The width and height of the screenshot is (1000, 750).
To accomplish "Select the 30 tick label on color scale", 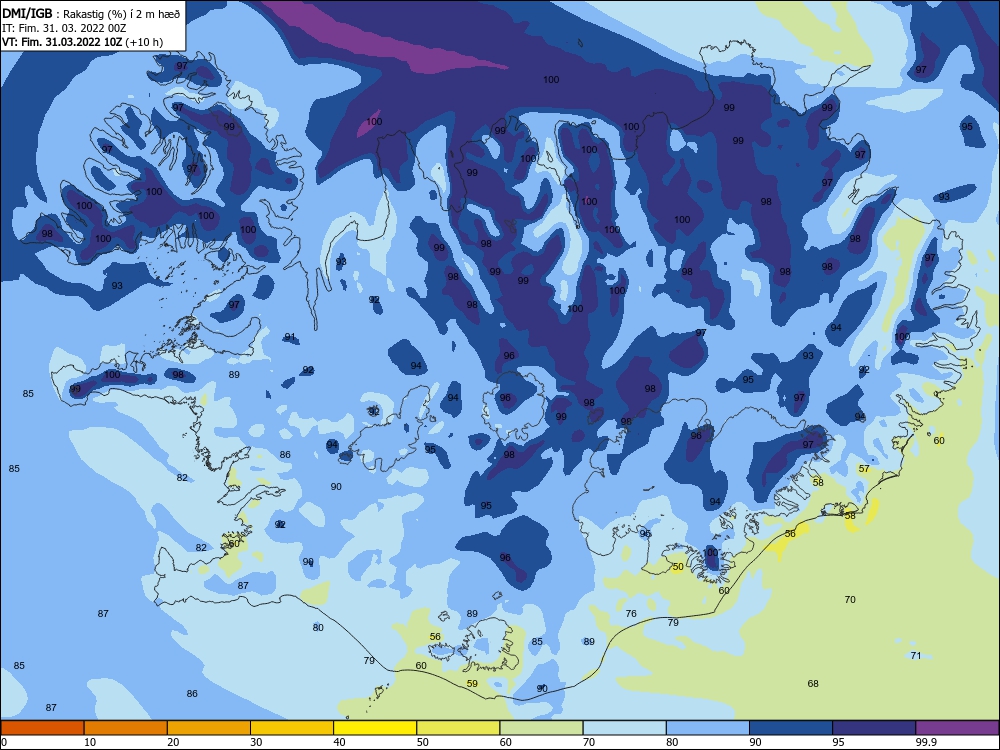I will (x=256, y=742).
